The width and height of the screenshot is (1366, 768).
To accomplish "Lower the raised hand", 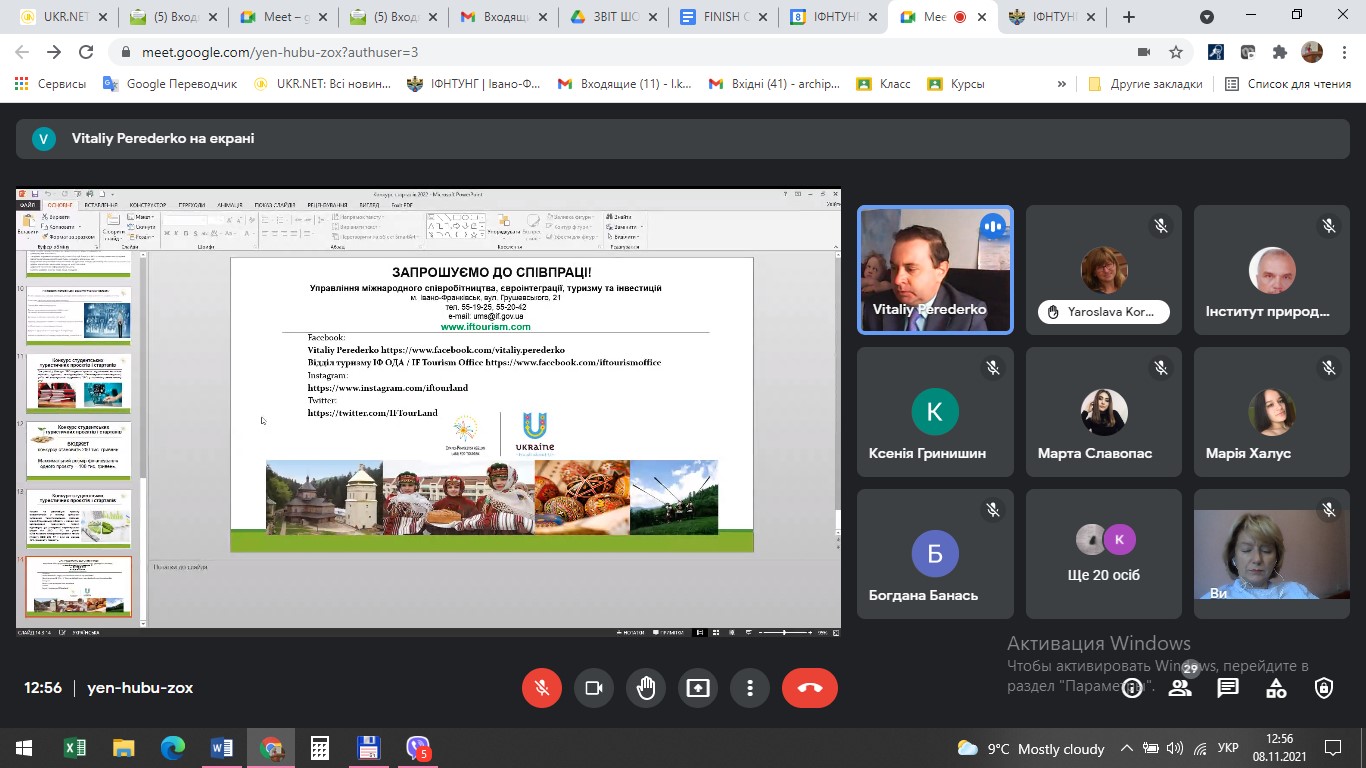I will tap(646, 688).
